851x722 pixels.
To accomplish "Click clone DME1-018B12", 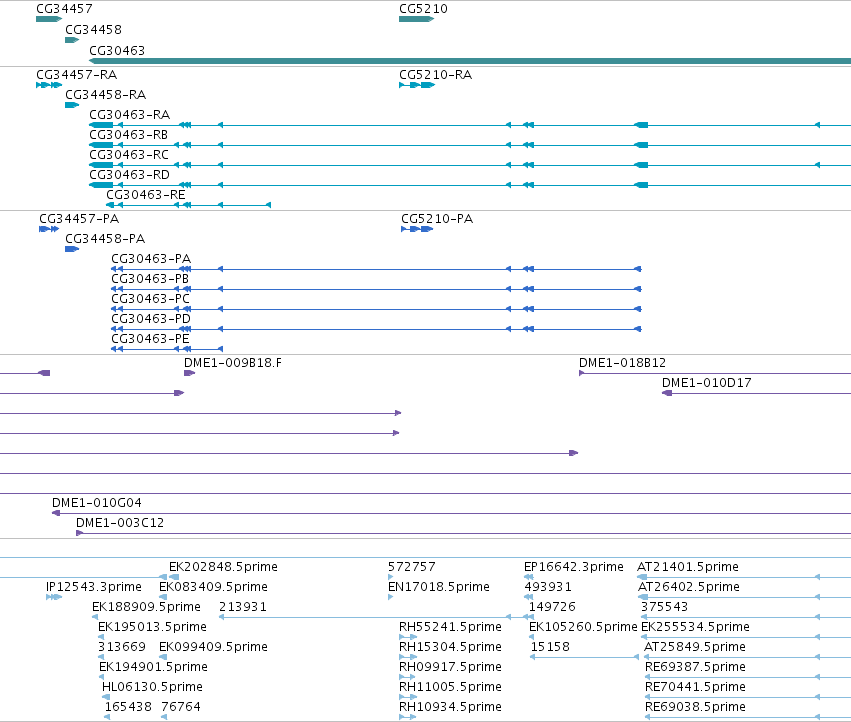I will click(x=715, y=373).
